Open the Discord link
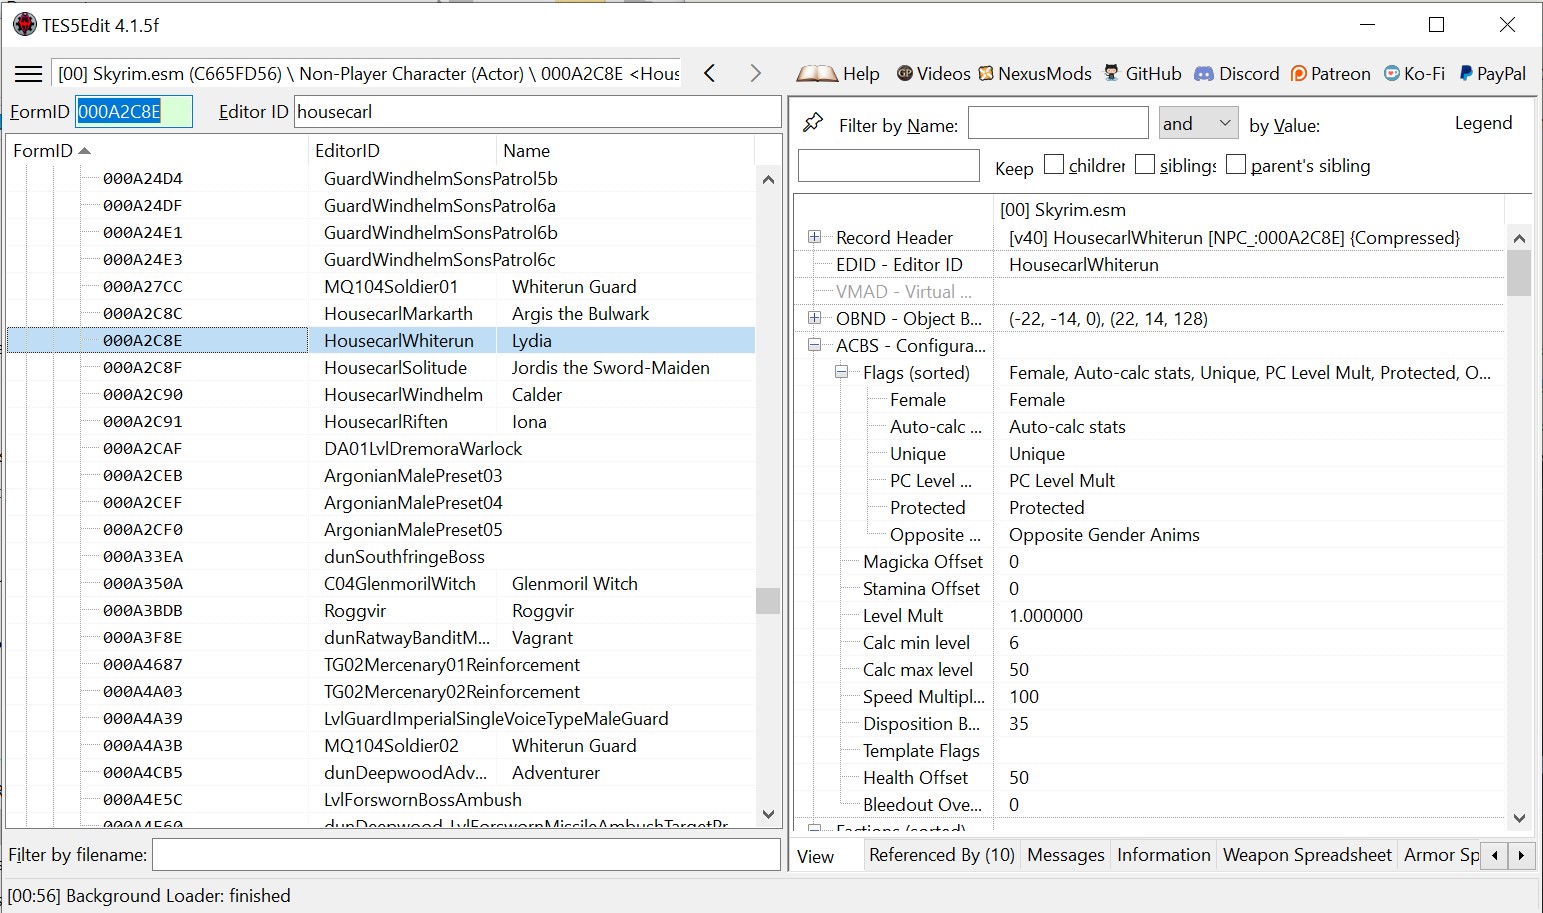The image size is (1543, 913). [1237, 74]
